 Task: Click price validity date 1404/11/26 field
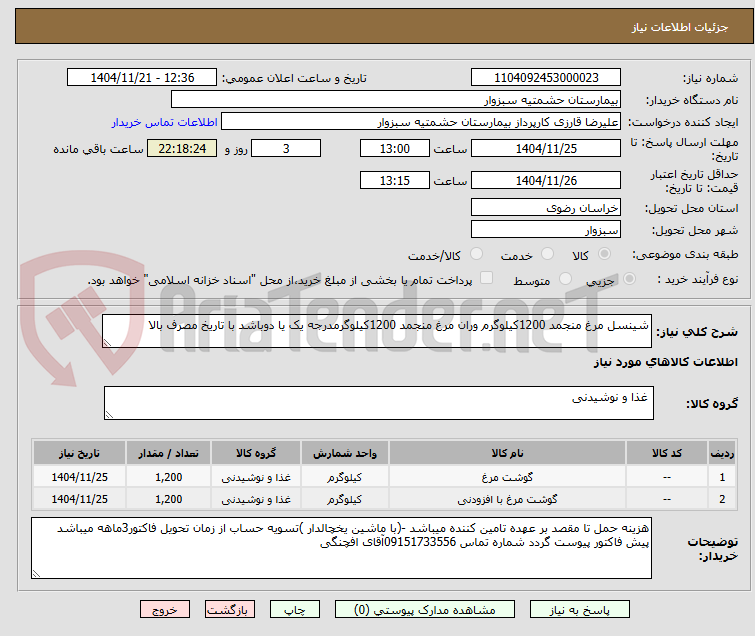pos(546,181)
